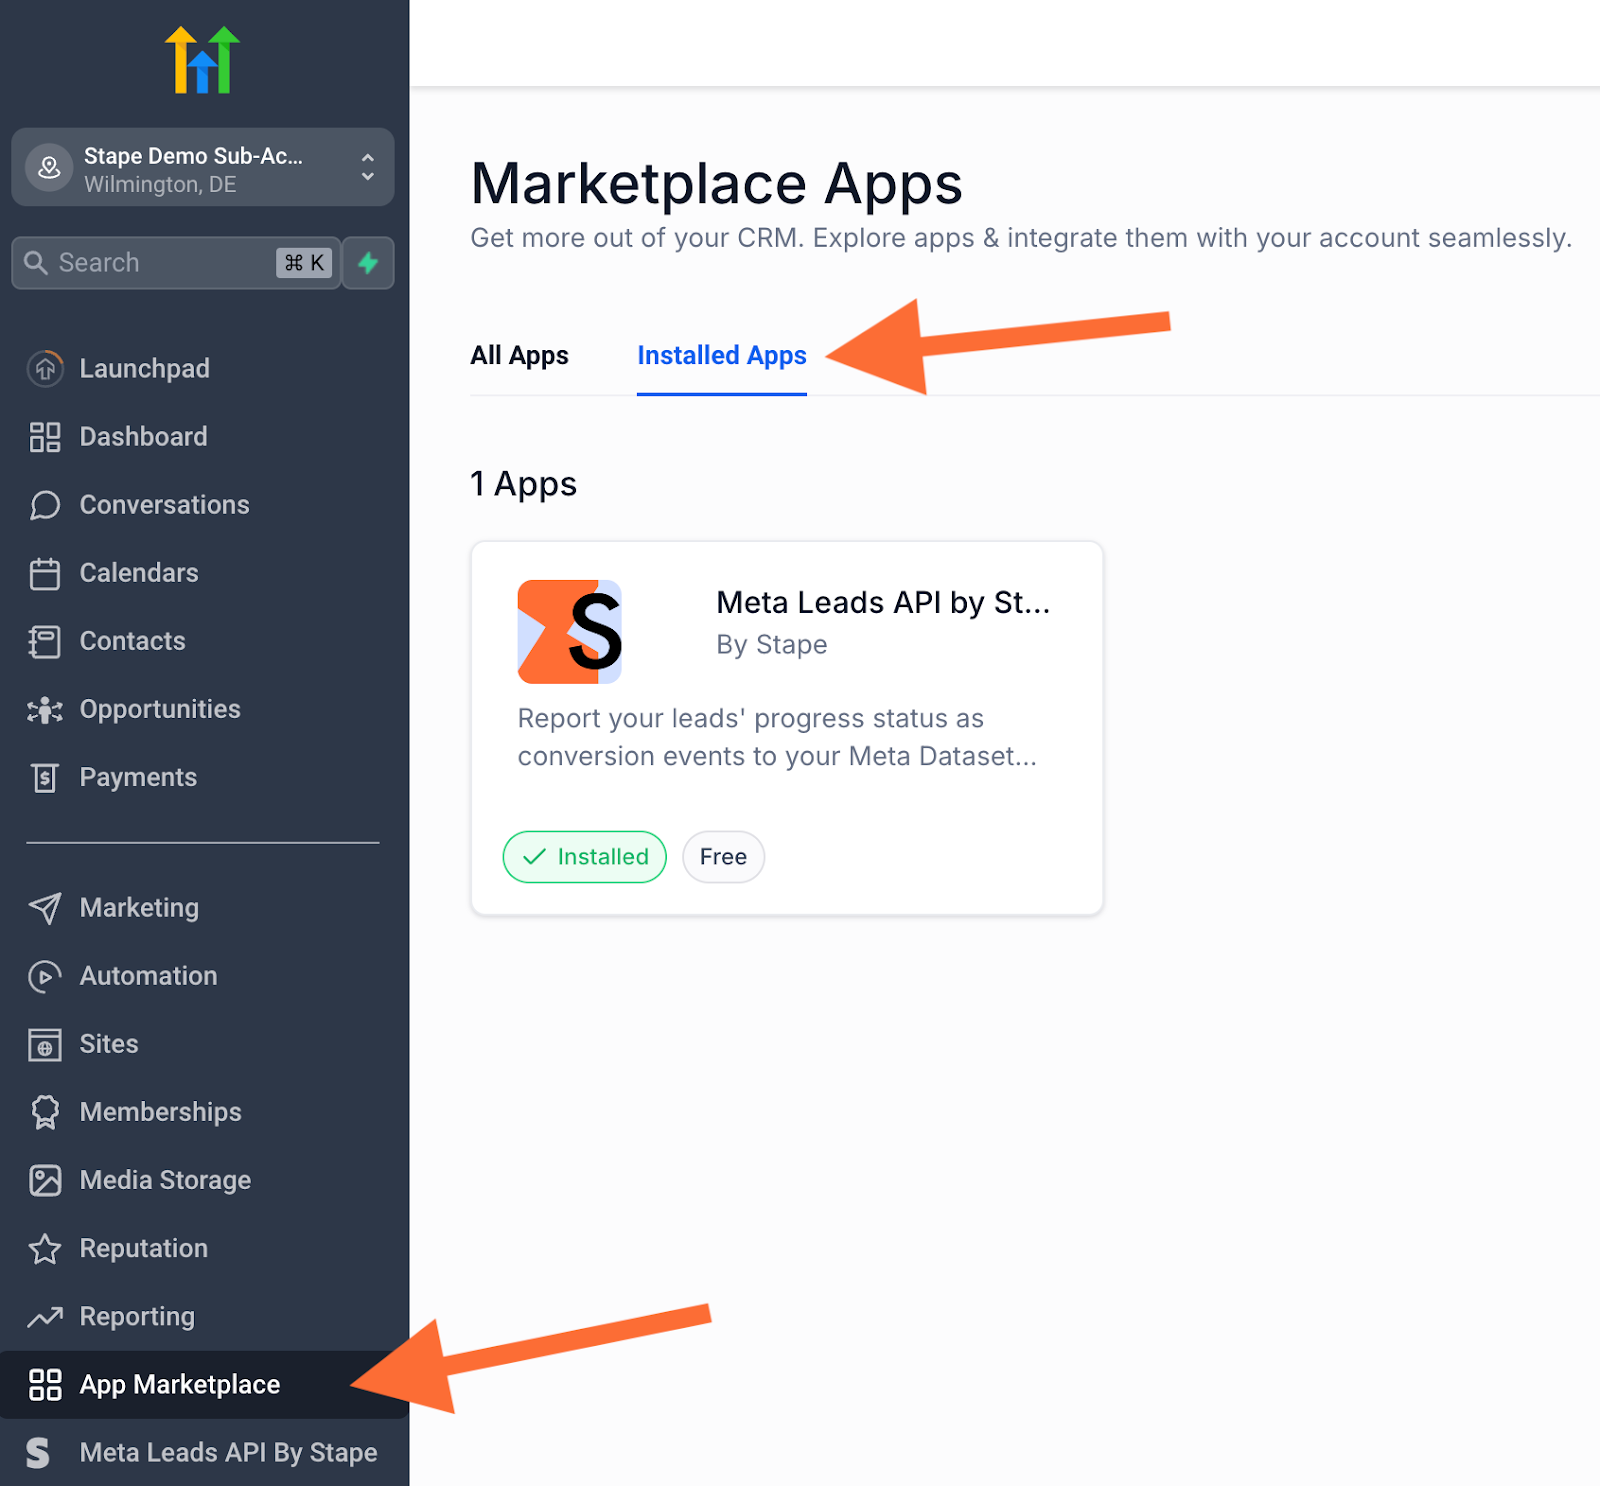Open the Meta Leads API app title
Image resolution: width=1600 pixels, height=1486 pixels.
click(x=883, y=602)
